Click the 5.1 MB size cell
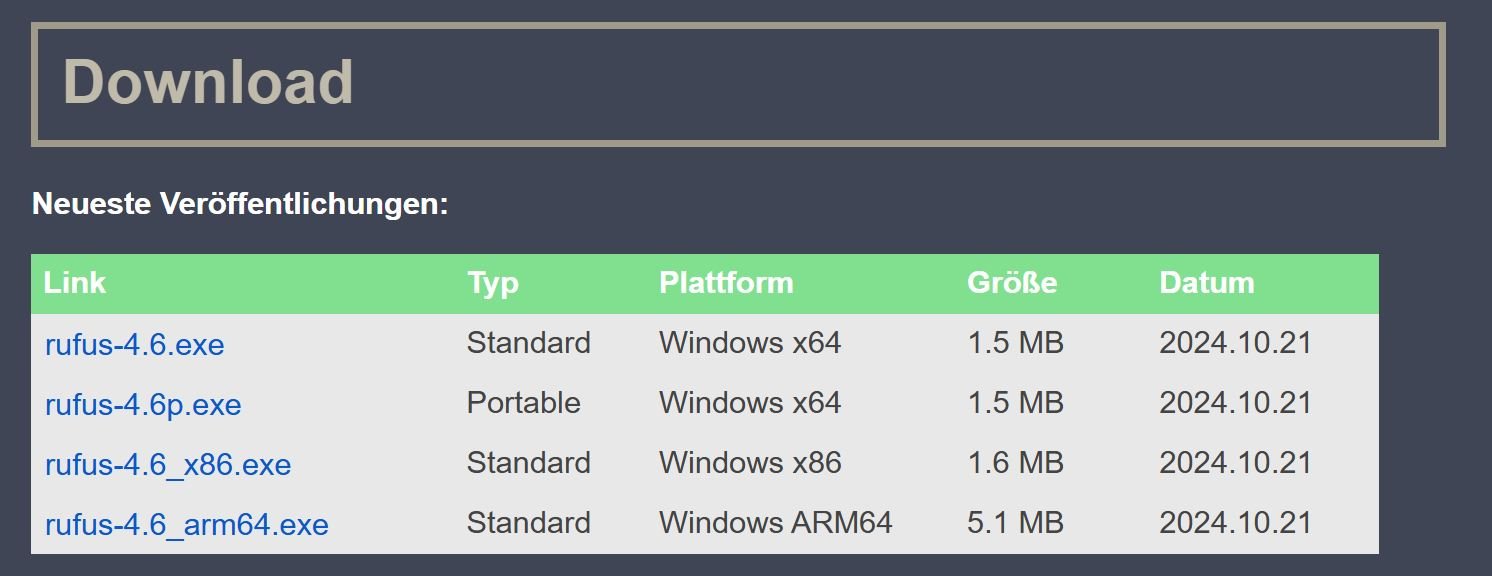Viewport: 1492px width, 576px height. tap(1015, 523)
